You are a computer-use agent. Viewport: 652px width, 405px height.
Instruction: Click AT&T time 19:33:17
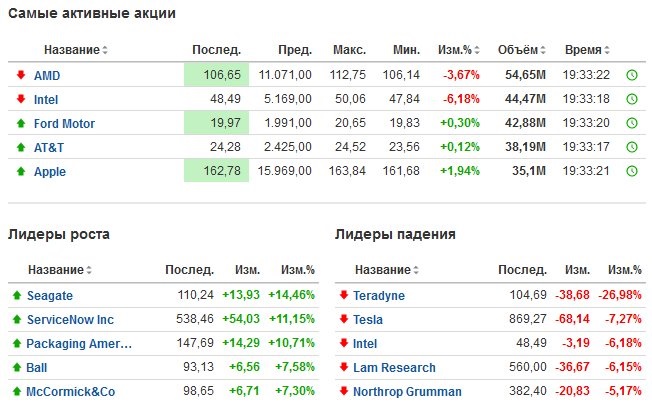[x=586, y=147]
